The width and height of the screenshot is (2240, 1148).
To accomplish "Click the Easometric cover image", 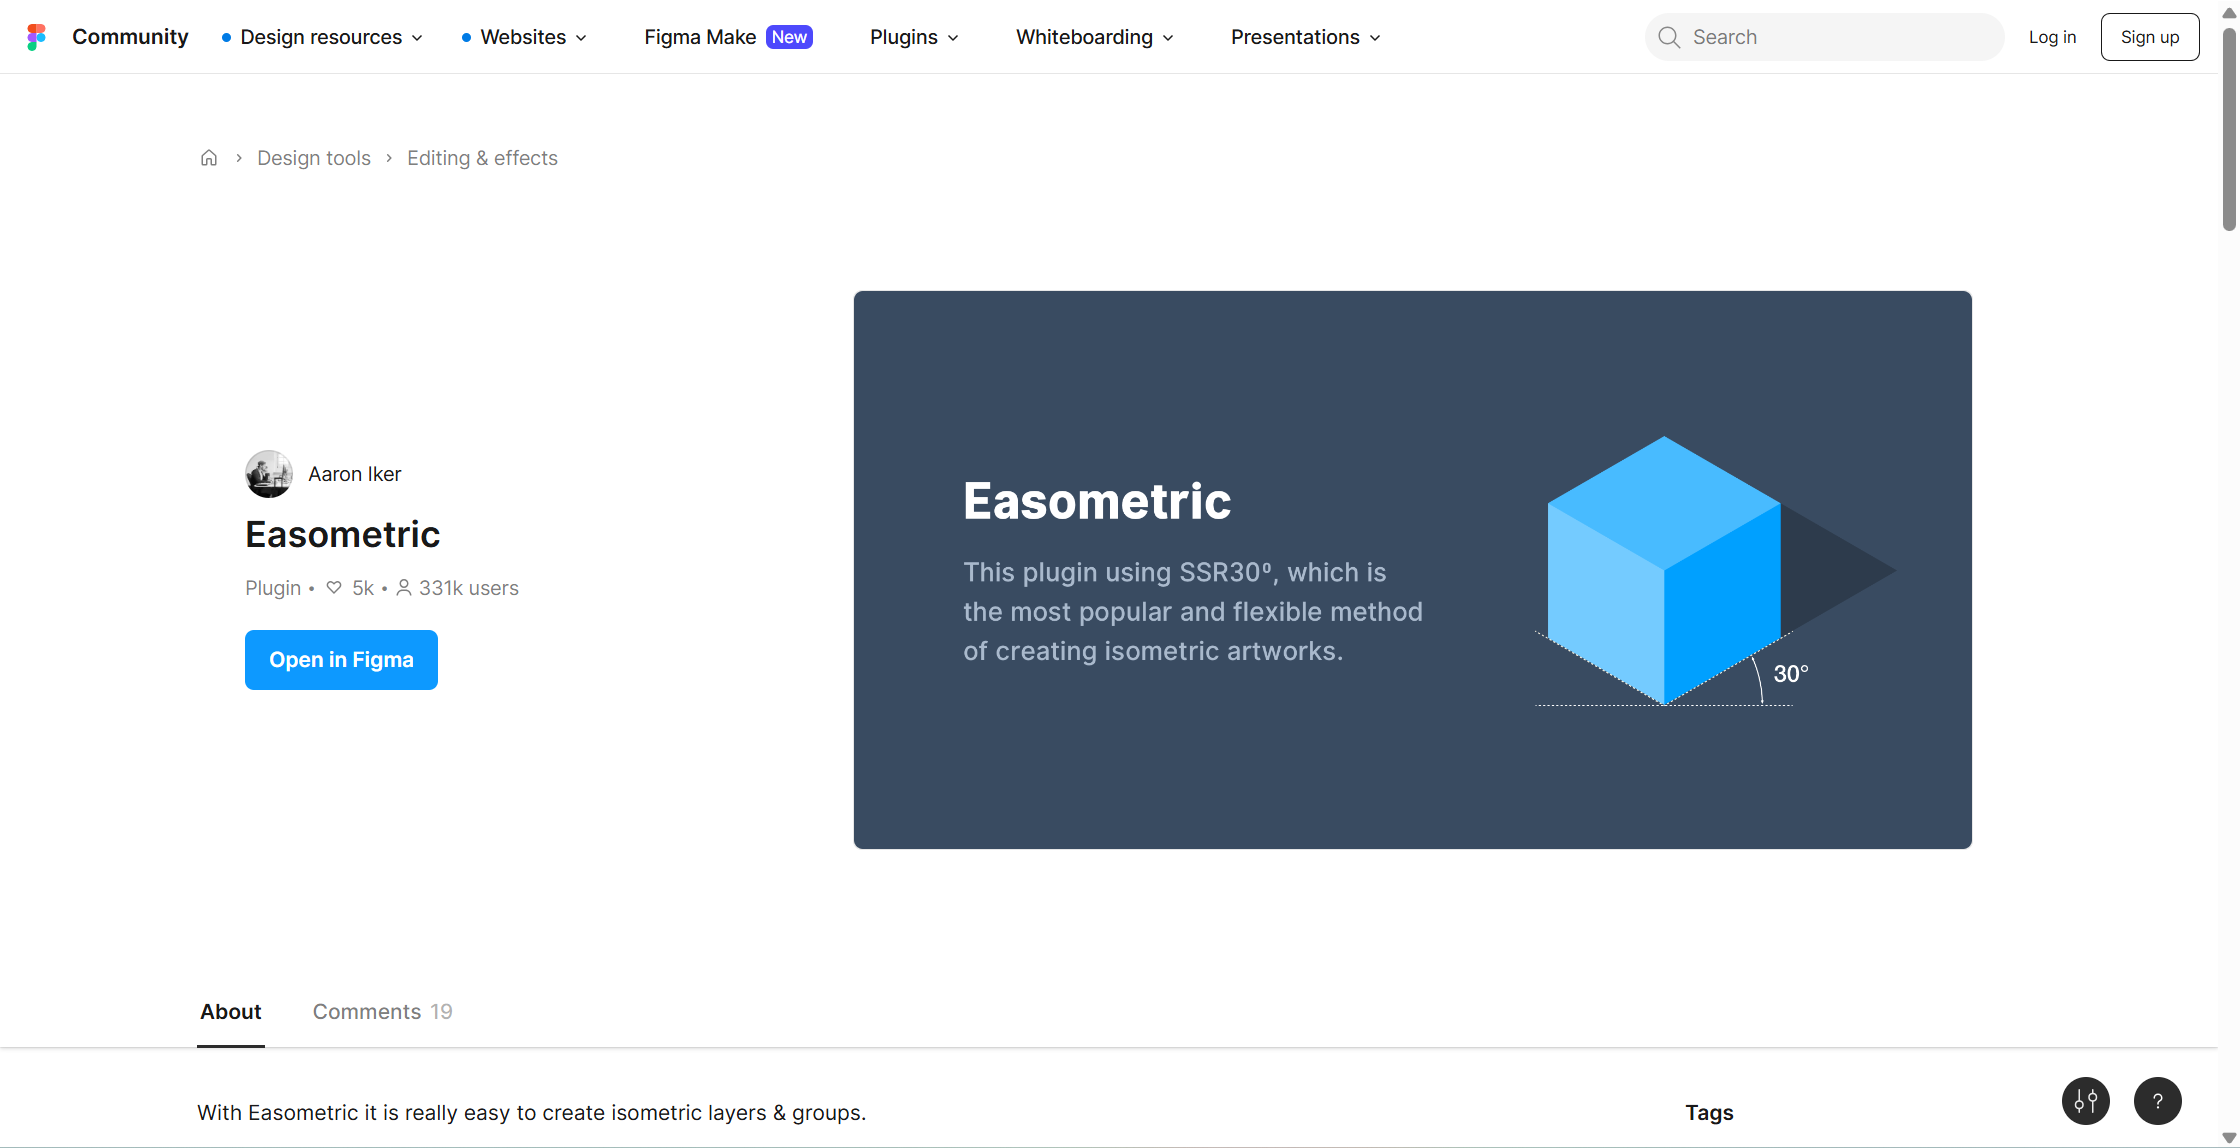I will [1412, 570].
